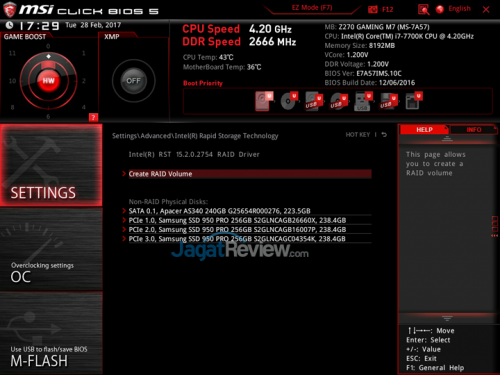Toggle the Game Boost HW knob
The height and width of the screenshot is (375, 500).
point(48,81)
